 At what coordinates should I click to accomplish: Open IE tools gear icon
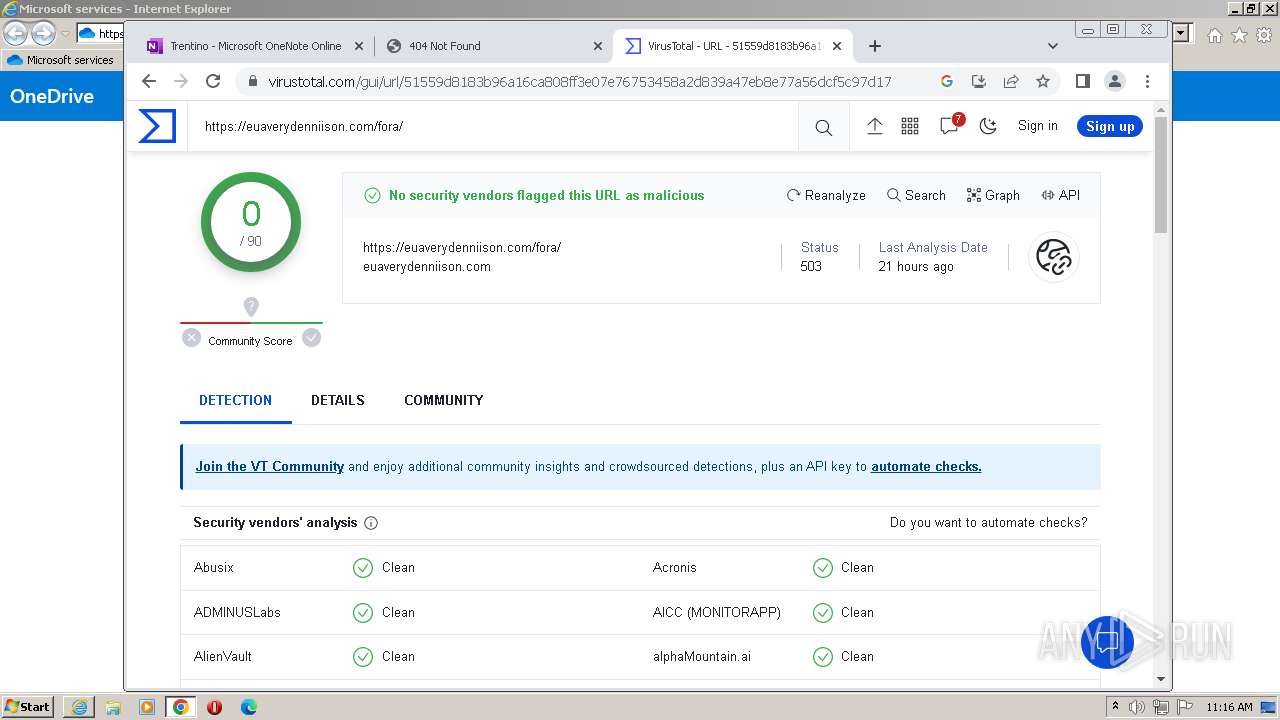[1264, 34]
